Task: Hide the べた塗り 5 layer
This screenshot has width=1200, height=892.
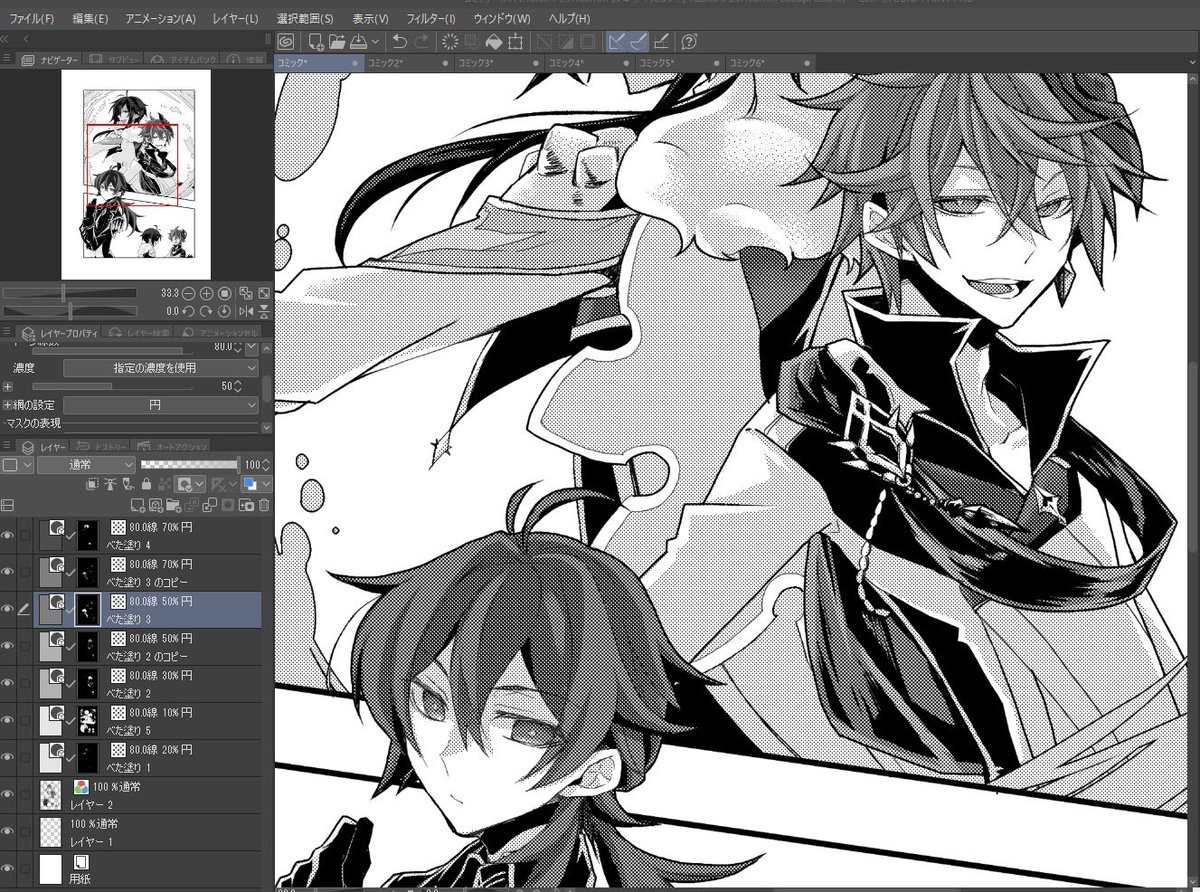Action: (x=8, y=721)
